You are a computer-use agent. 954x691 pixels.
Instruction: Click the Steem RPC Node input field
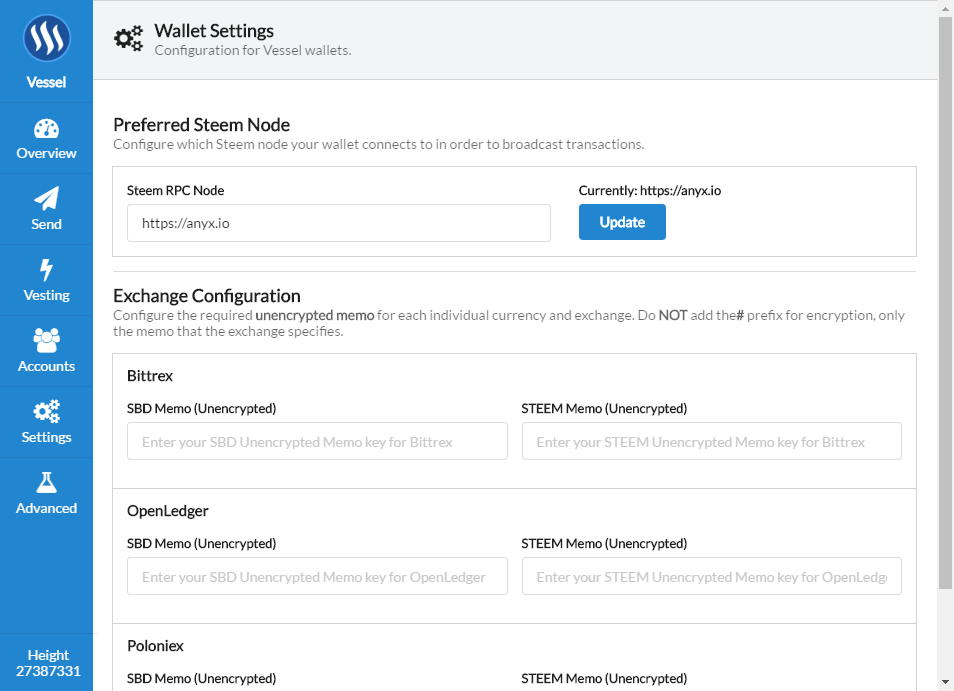point(338,223)
